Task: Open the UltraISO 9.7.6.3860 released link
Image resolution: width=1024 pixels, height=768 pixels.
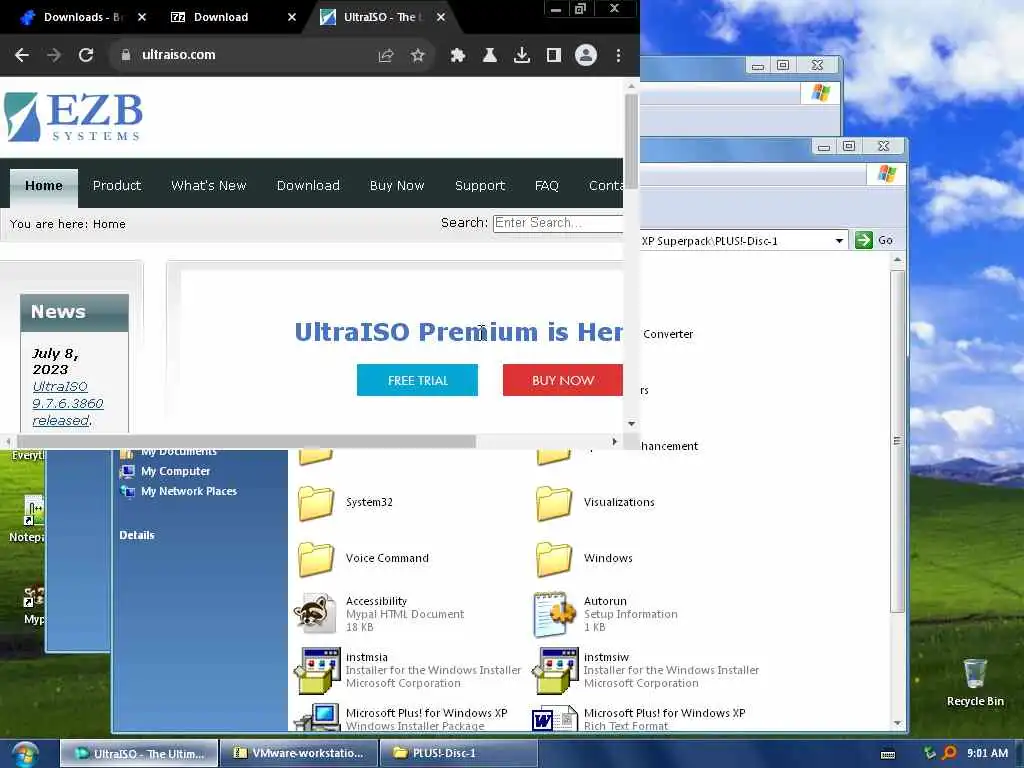Action: coord(68,404)
